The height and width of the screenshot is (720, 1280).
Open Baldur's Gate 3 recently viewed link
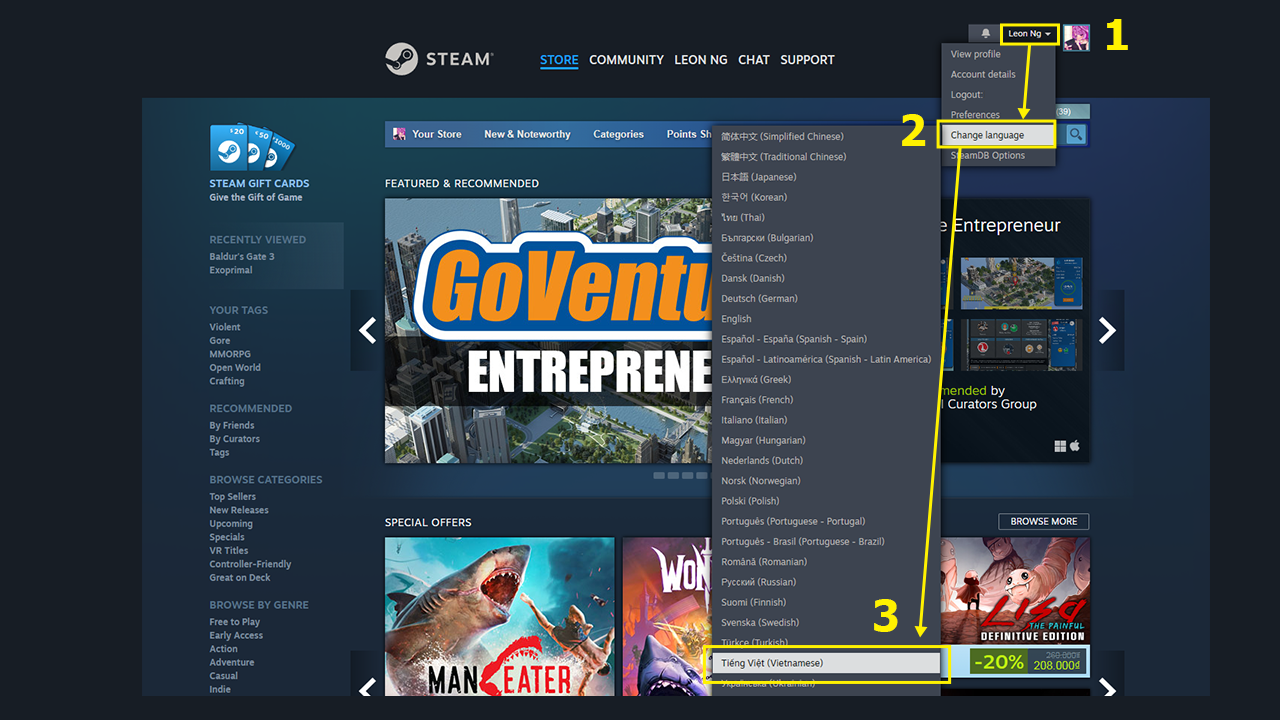click(241, 257)
